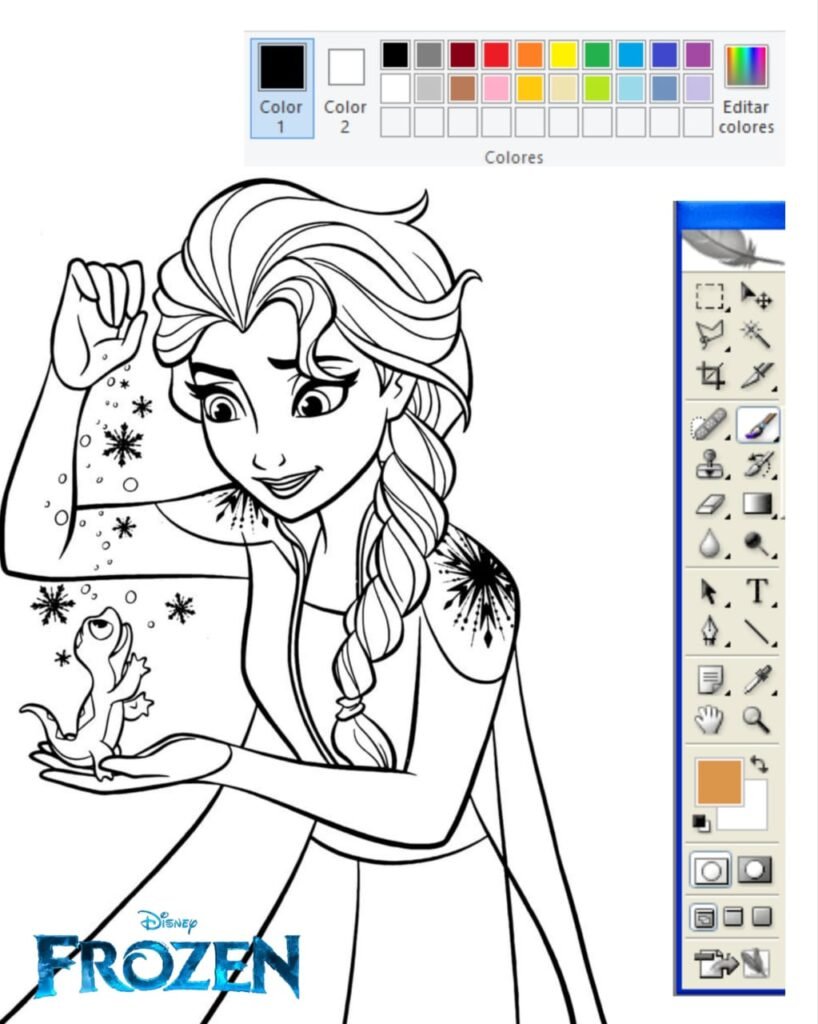Pick the dark gray palette swatch
818x1024 pixels.
[x=429, y=54]
